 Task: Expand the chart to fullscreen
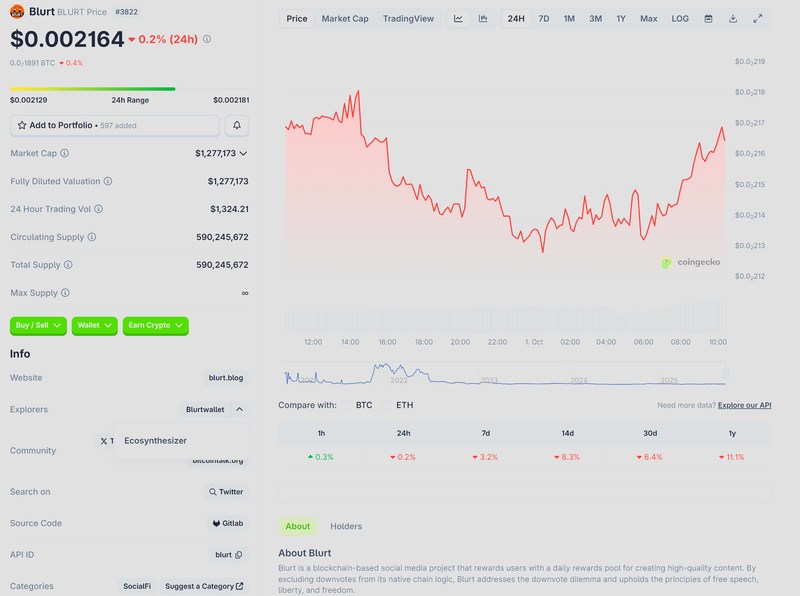pyautogui.click(x=758, y=19)
